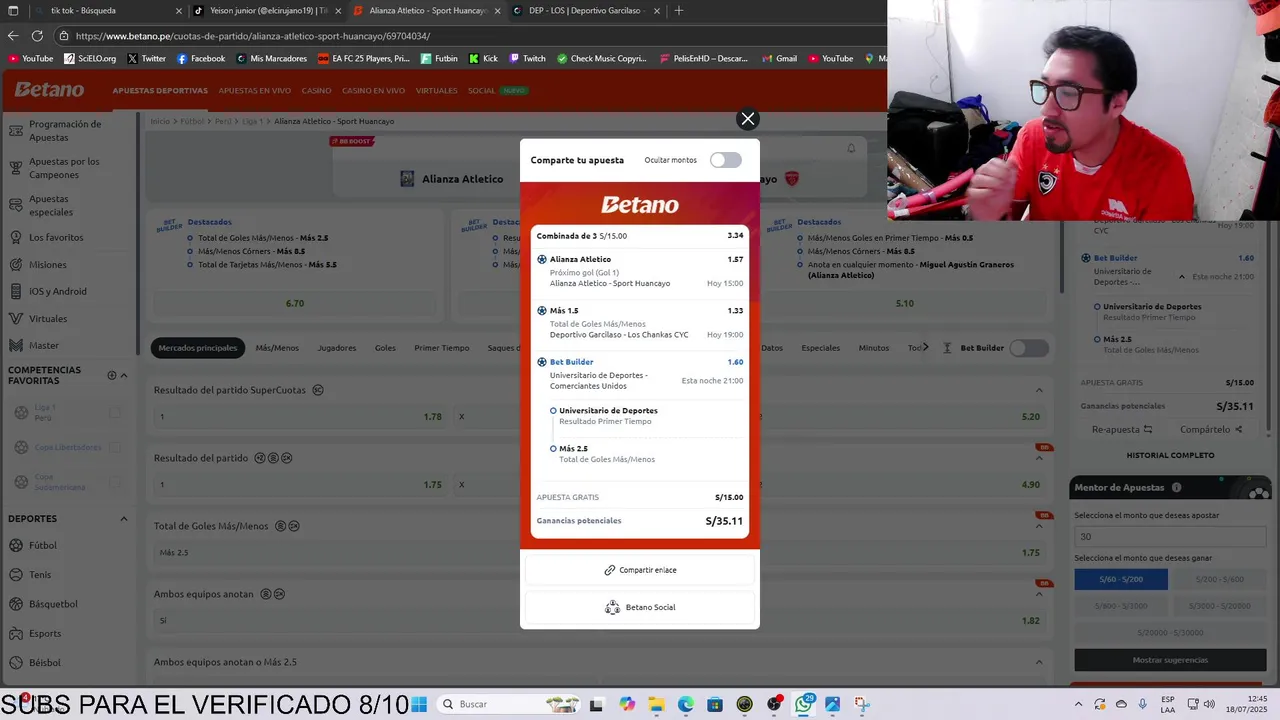Click the Windows Start button
The height and width of the screenshot is (720, 1280).
click(x=418, y=704)
